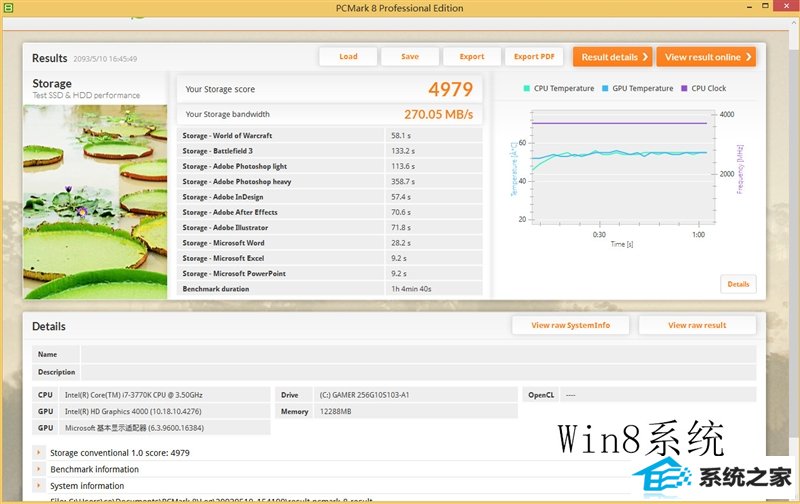Select Storage - Adobe Illustrator row
Viewport: 800px width, 504px height.
(x=330, y=228)
